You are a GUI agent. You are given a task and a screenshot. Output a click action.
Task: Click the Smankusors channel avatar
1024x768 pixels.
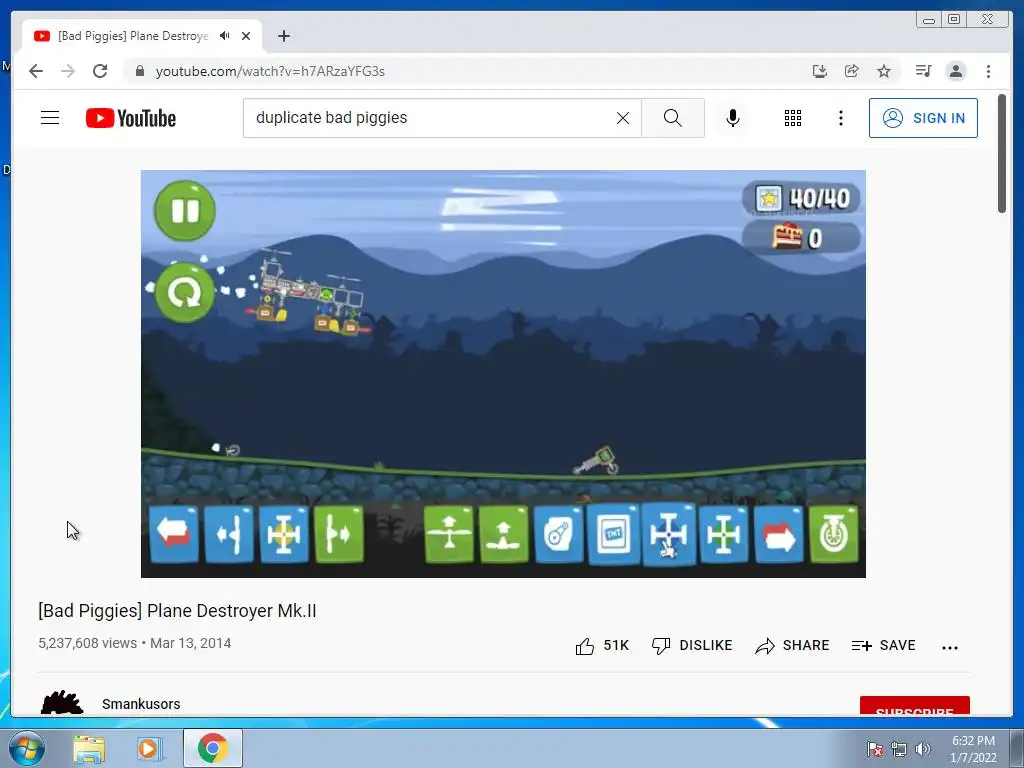[x=62, y=703]
